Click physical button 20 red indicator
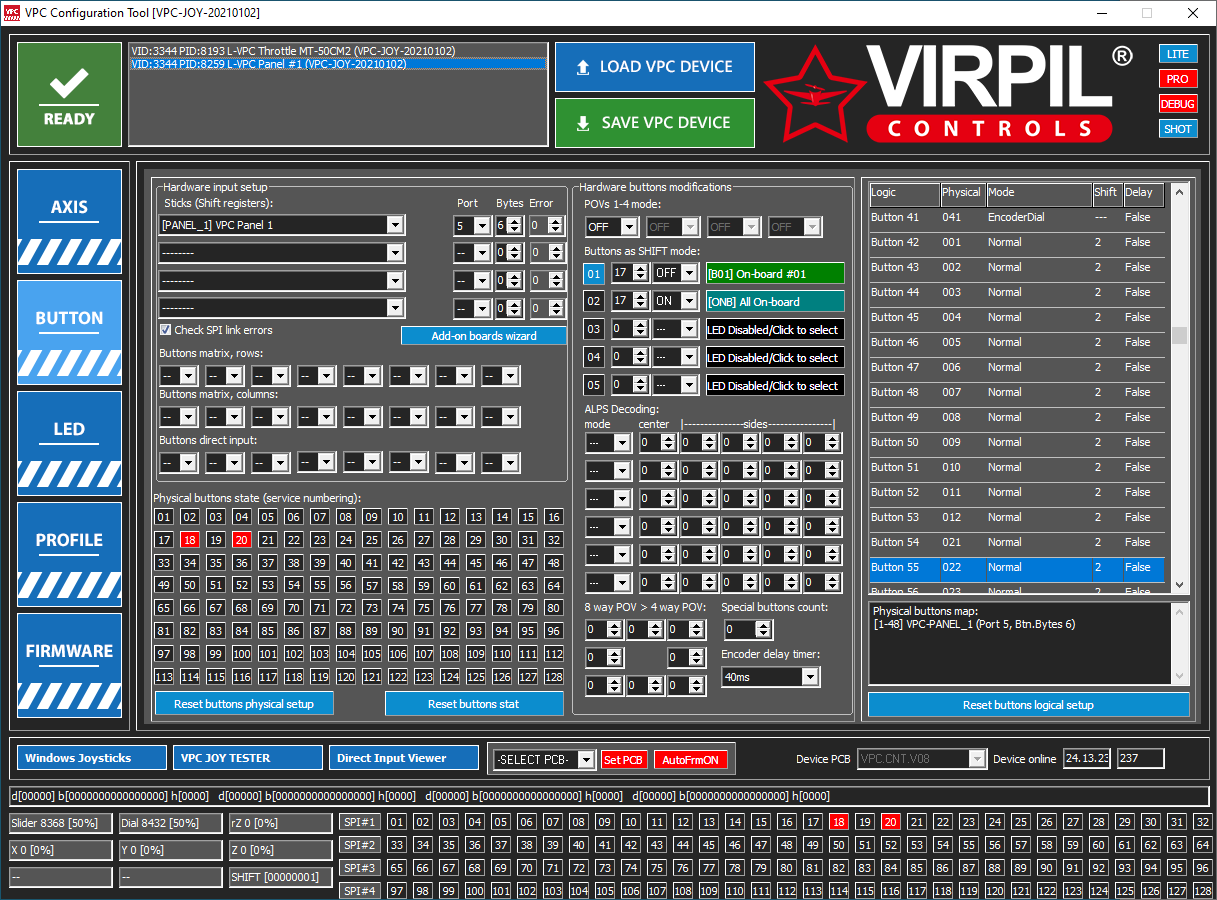Screen dimensions: 1217x900 (242, 540)
